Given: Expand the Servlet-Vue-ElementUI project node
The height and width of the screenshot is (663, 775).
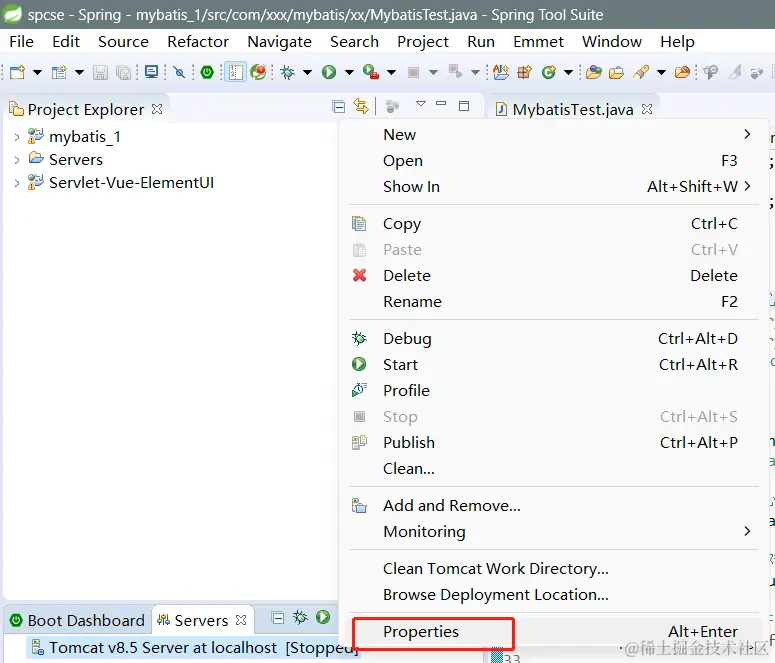Looking at the screenshot, I should [x=17, y=183].
